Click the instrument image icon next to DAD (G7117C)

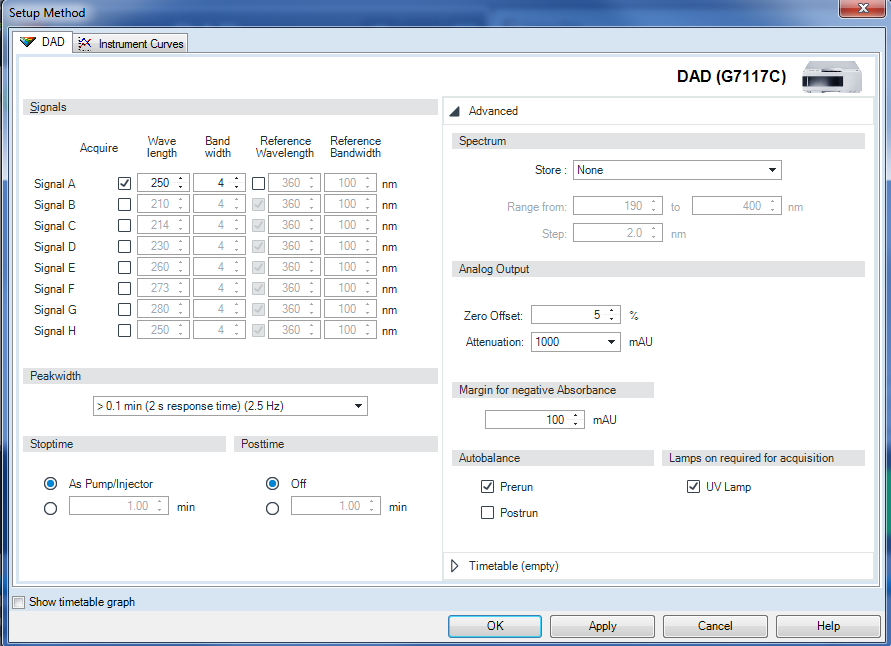tap(830, 77)
